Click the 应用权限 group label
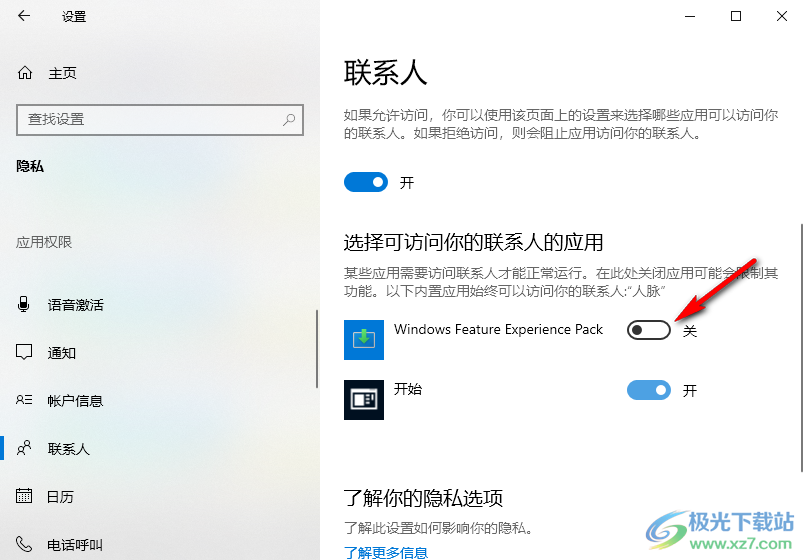The width and height of the screenshot is (805, 560). (44, 242)
